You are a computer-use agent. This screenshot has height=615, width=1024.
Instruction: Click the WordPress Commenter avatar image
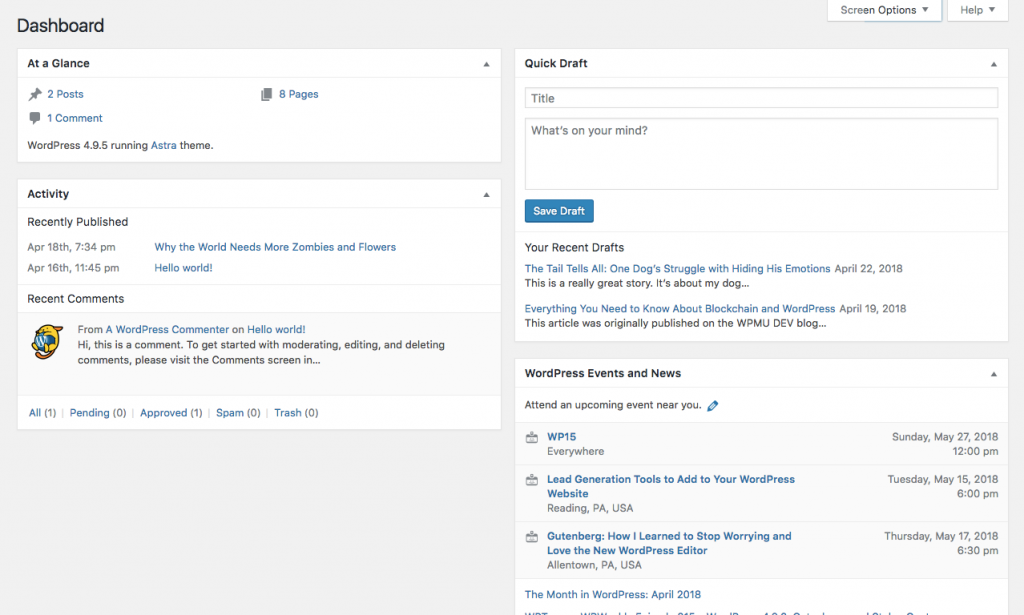pyautogui.click(x=47, y=342)
